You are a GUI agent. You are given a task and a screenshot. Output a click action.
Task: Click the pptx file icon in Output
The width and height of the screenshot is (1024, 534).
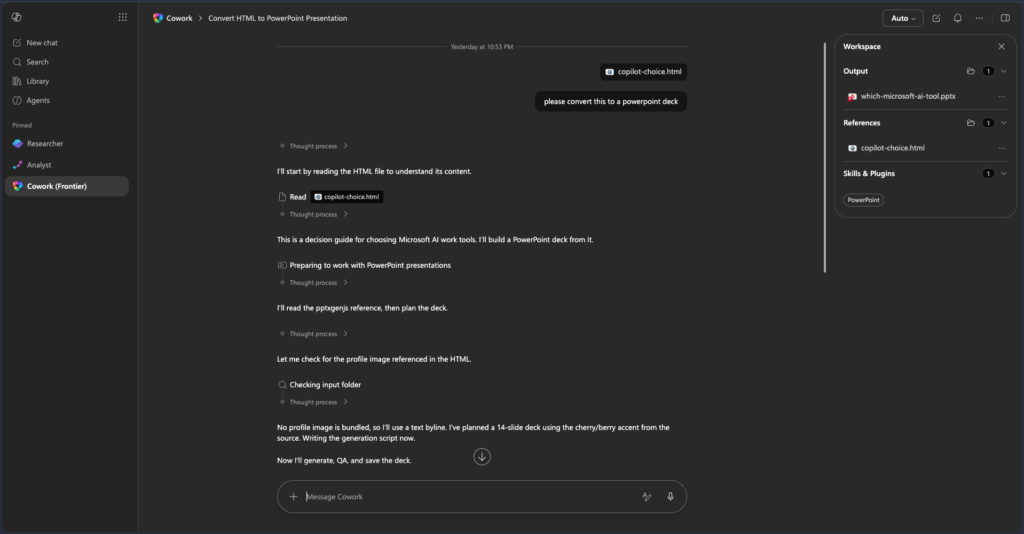(x=852, y=97)
